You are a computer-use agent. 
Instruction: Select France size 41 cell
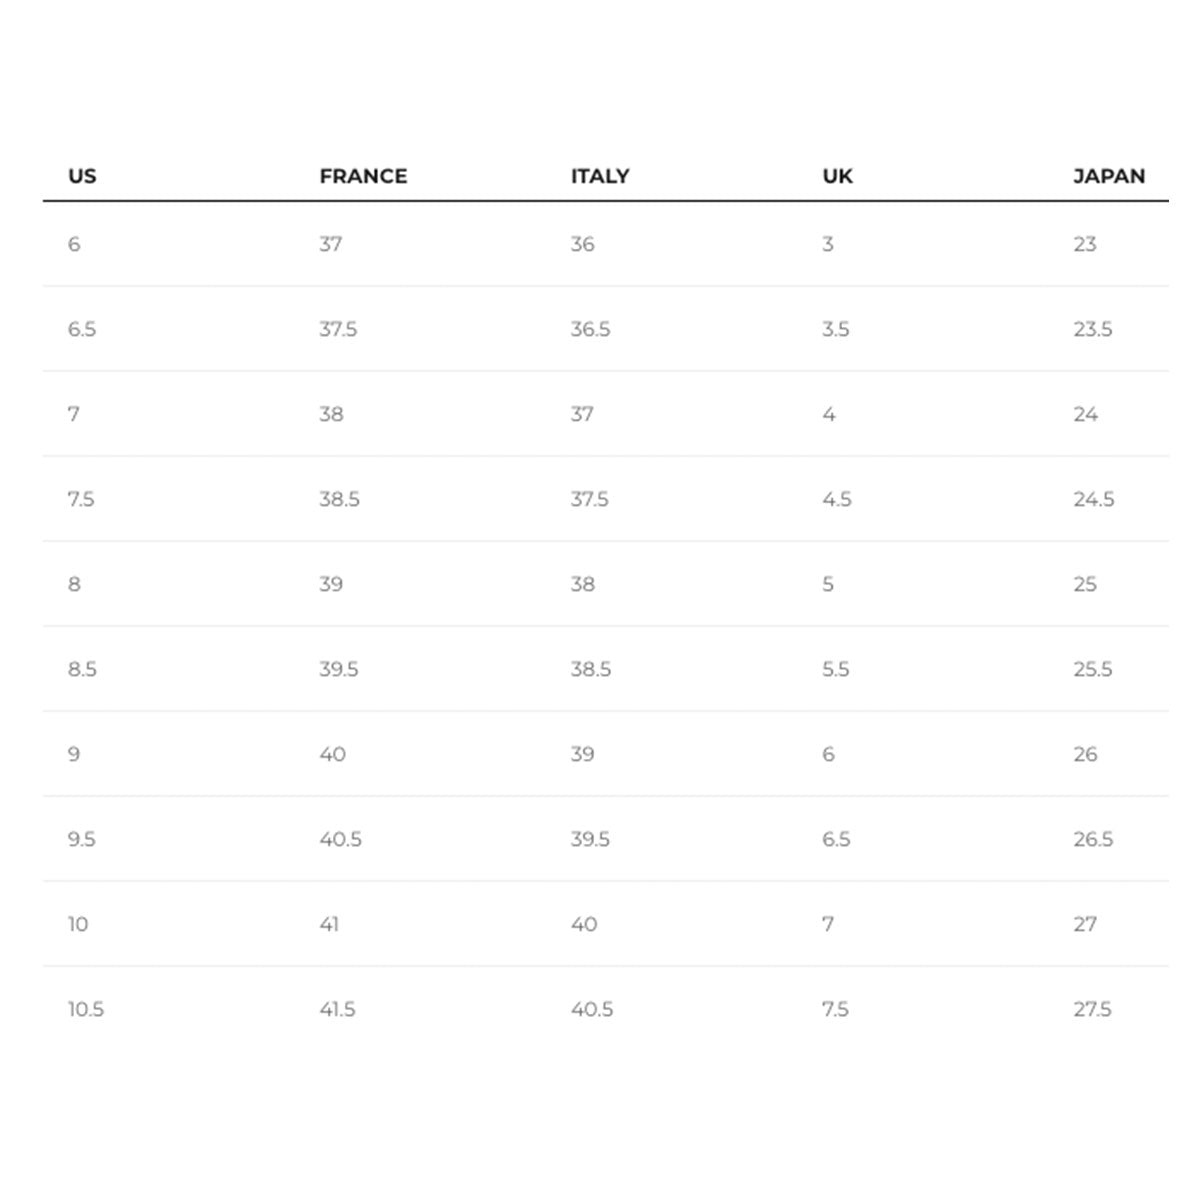329,924
